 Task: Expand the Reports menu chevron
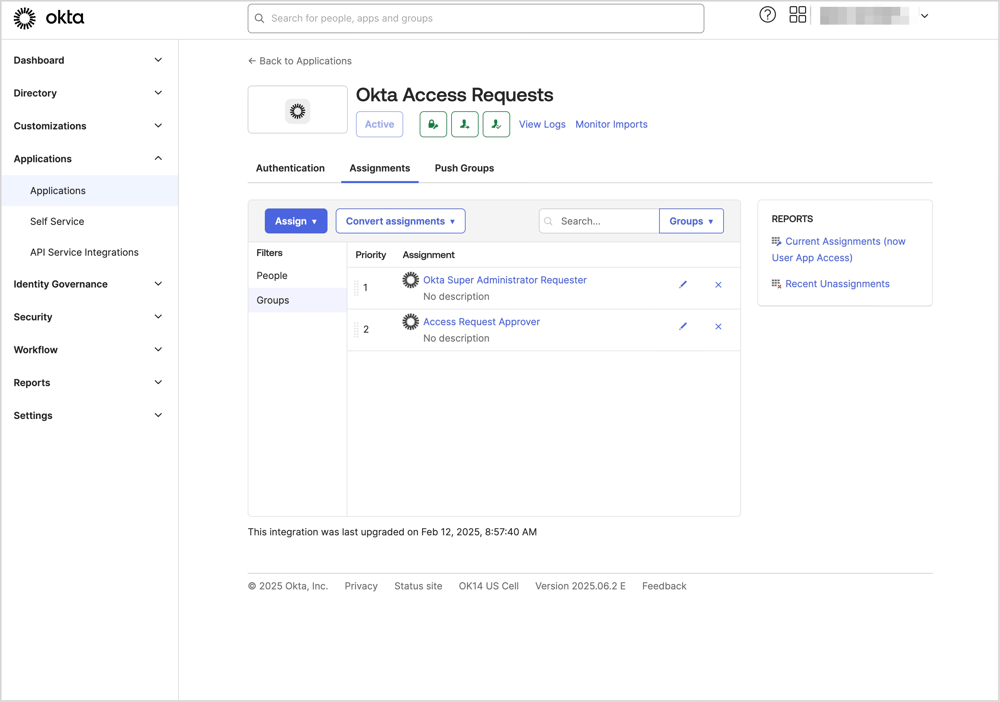[x=158, y=383]
